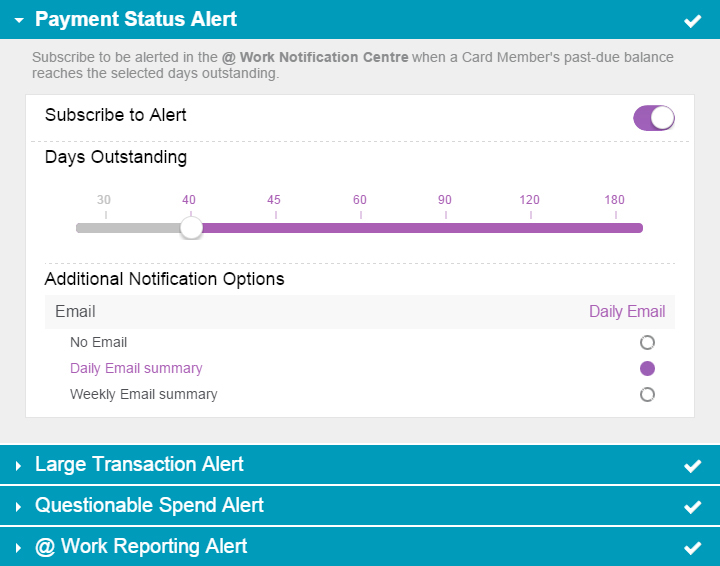Click the Daily Email summary label
This screenshot has width=720, height=566.
click(x=136, y=368)
